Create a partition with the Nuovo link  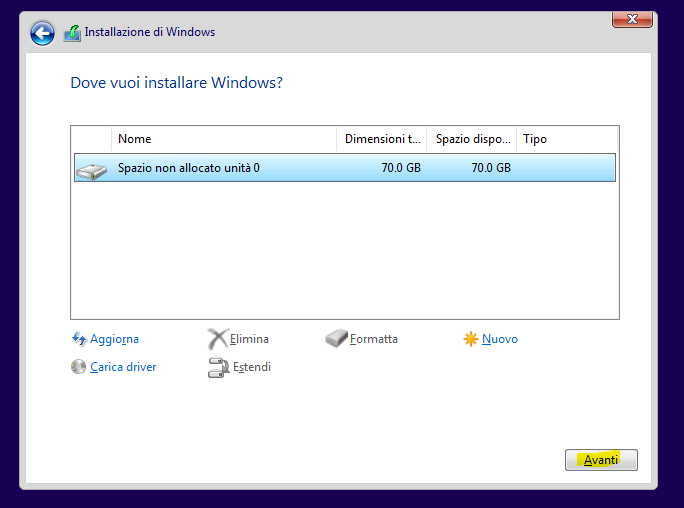click(500, 339)
